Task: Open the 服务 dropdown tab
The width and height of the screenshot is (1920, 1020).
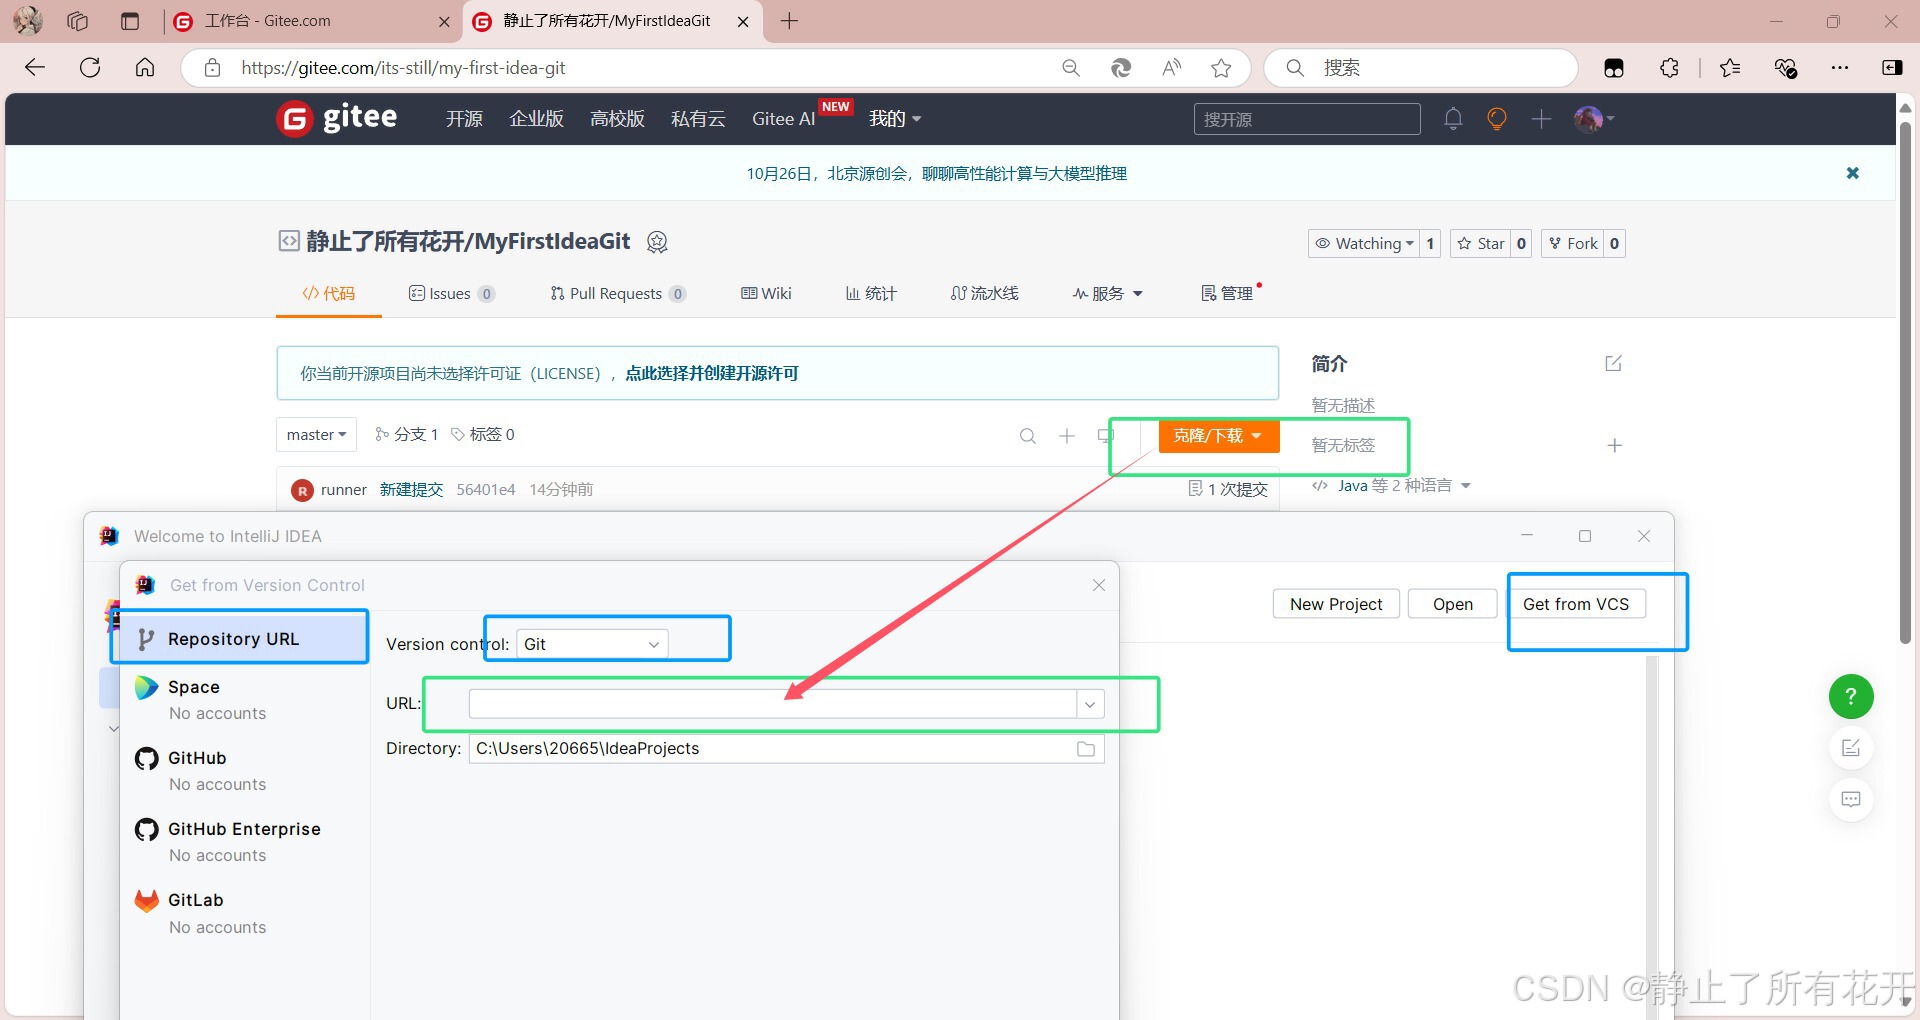Action: (x=1107, y=293)
